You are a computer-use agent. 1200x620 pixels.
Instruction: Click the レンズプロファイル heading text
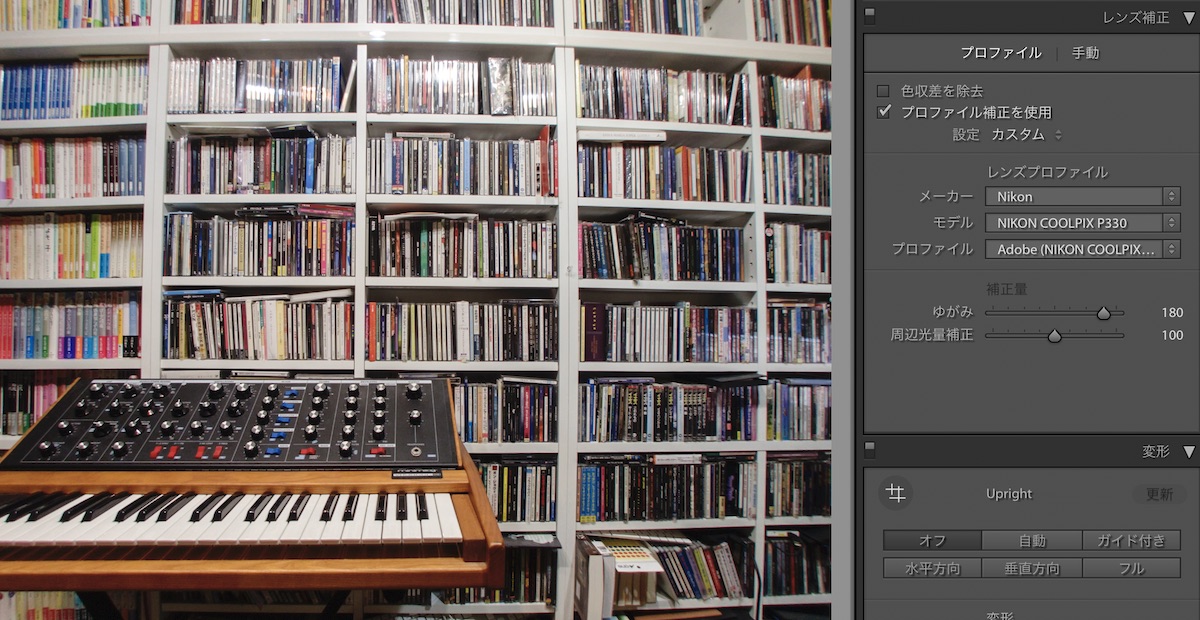click(1047, 172)
